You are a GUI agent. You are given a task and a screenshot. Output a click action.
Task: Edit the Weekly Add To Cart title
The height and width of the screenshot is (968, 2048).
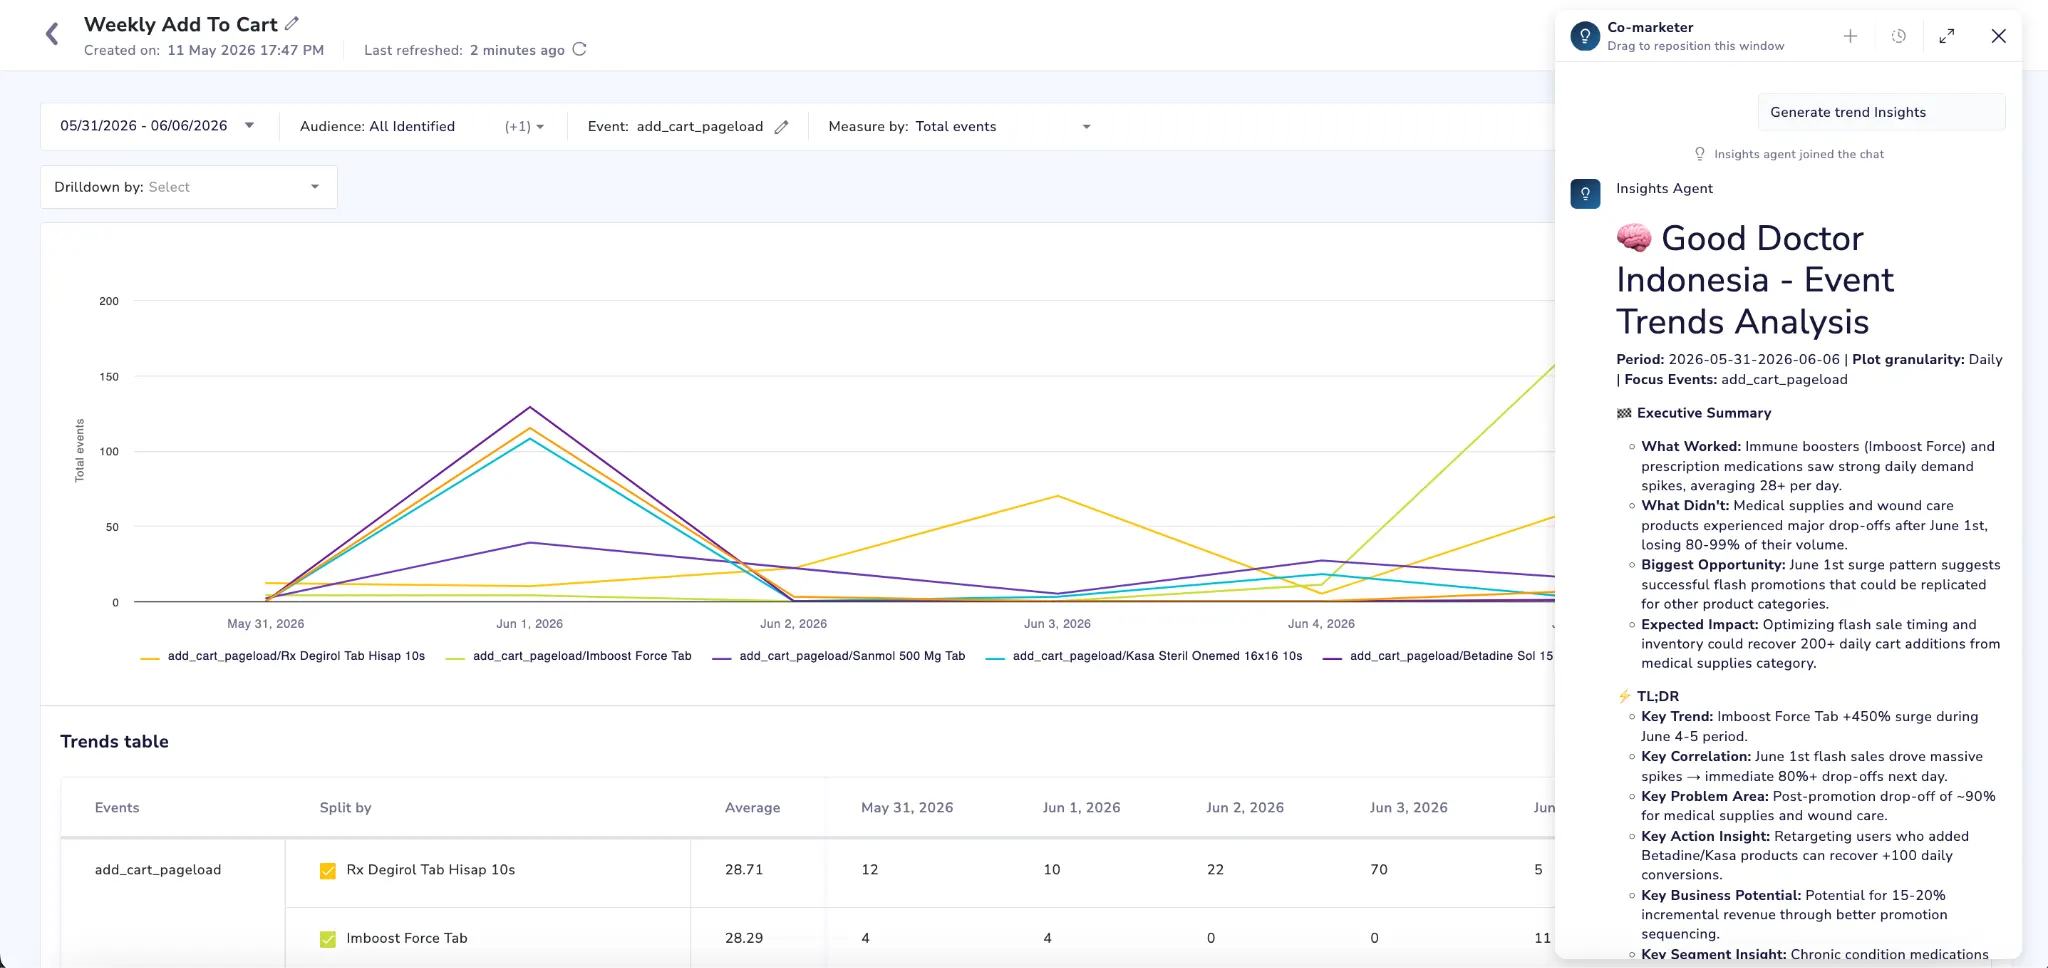(292, 23)
